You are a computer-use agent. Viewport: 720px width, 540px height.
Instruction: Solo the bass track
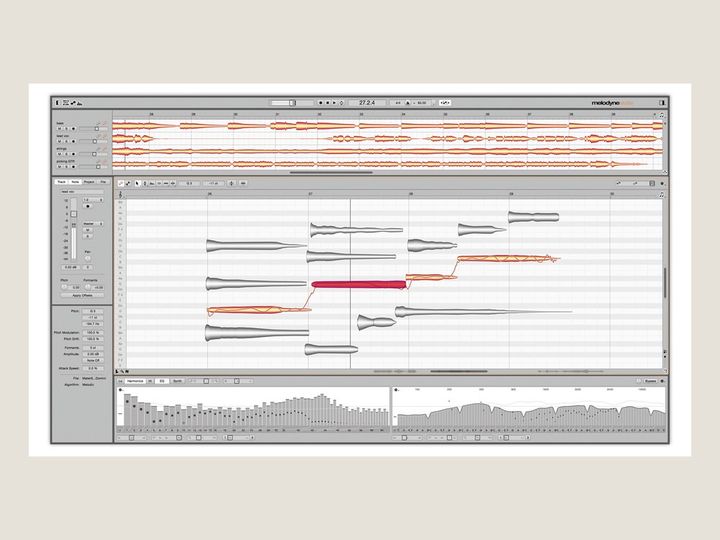[x=66, y=129]
